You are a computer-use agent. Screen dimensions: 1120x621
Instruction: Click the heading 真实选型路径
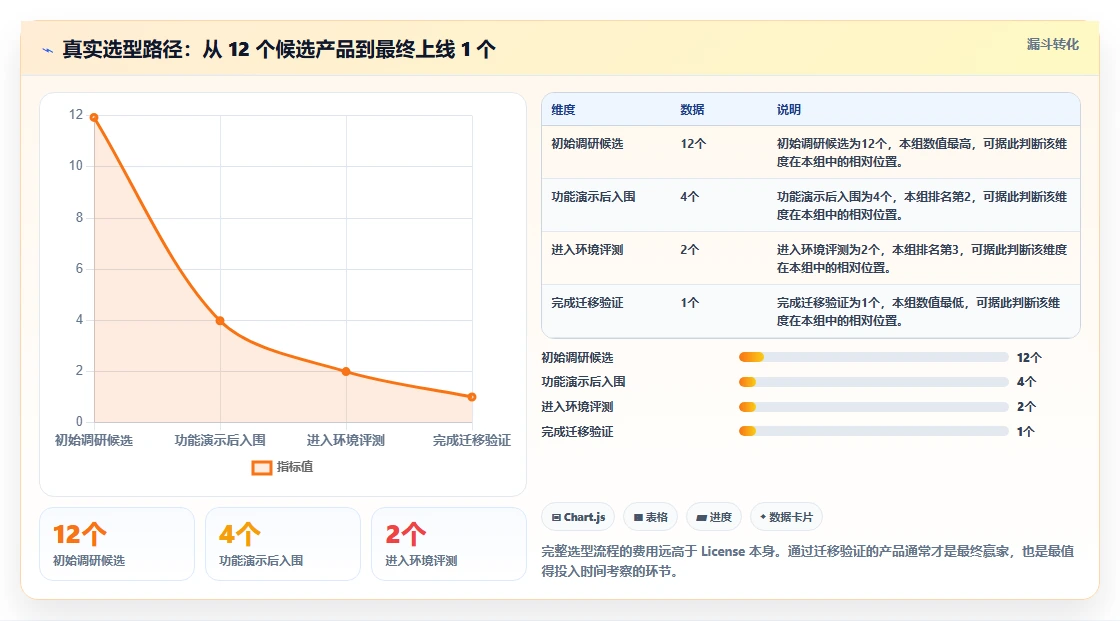[x=279, y=49]
